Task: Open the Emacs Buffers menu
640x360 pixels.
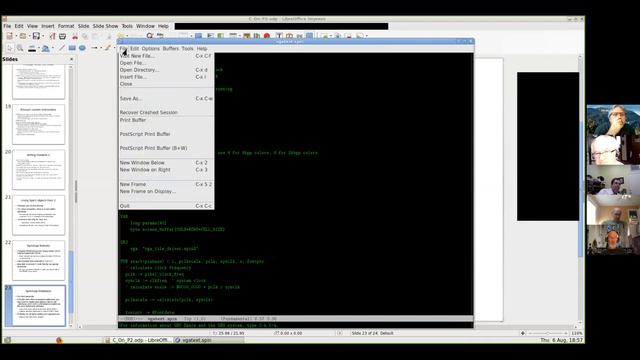Action: 171,49
